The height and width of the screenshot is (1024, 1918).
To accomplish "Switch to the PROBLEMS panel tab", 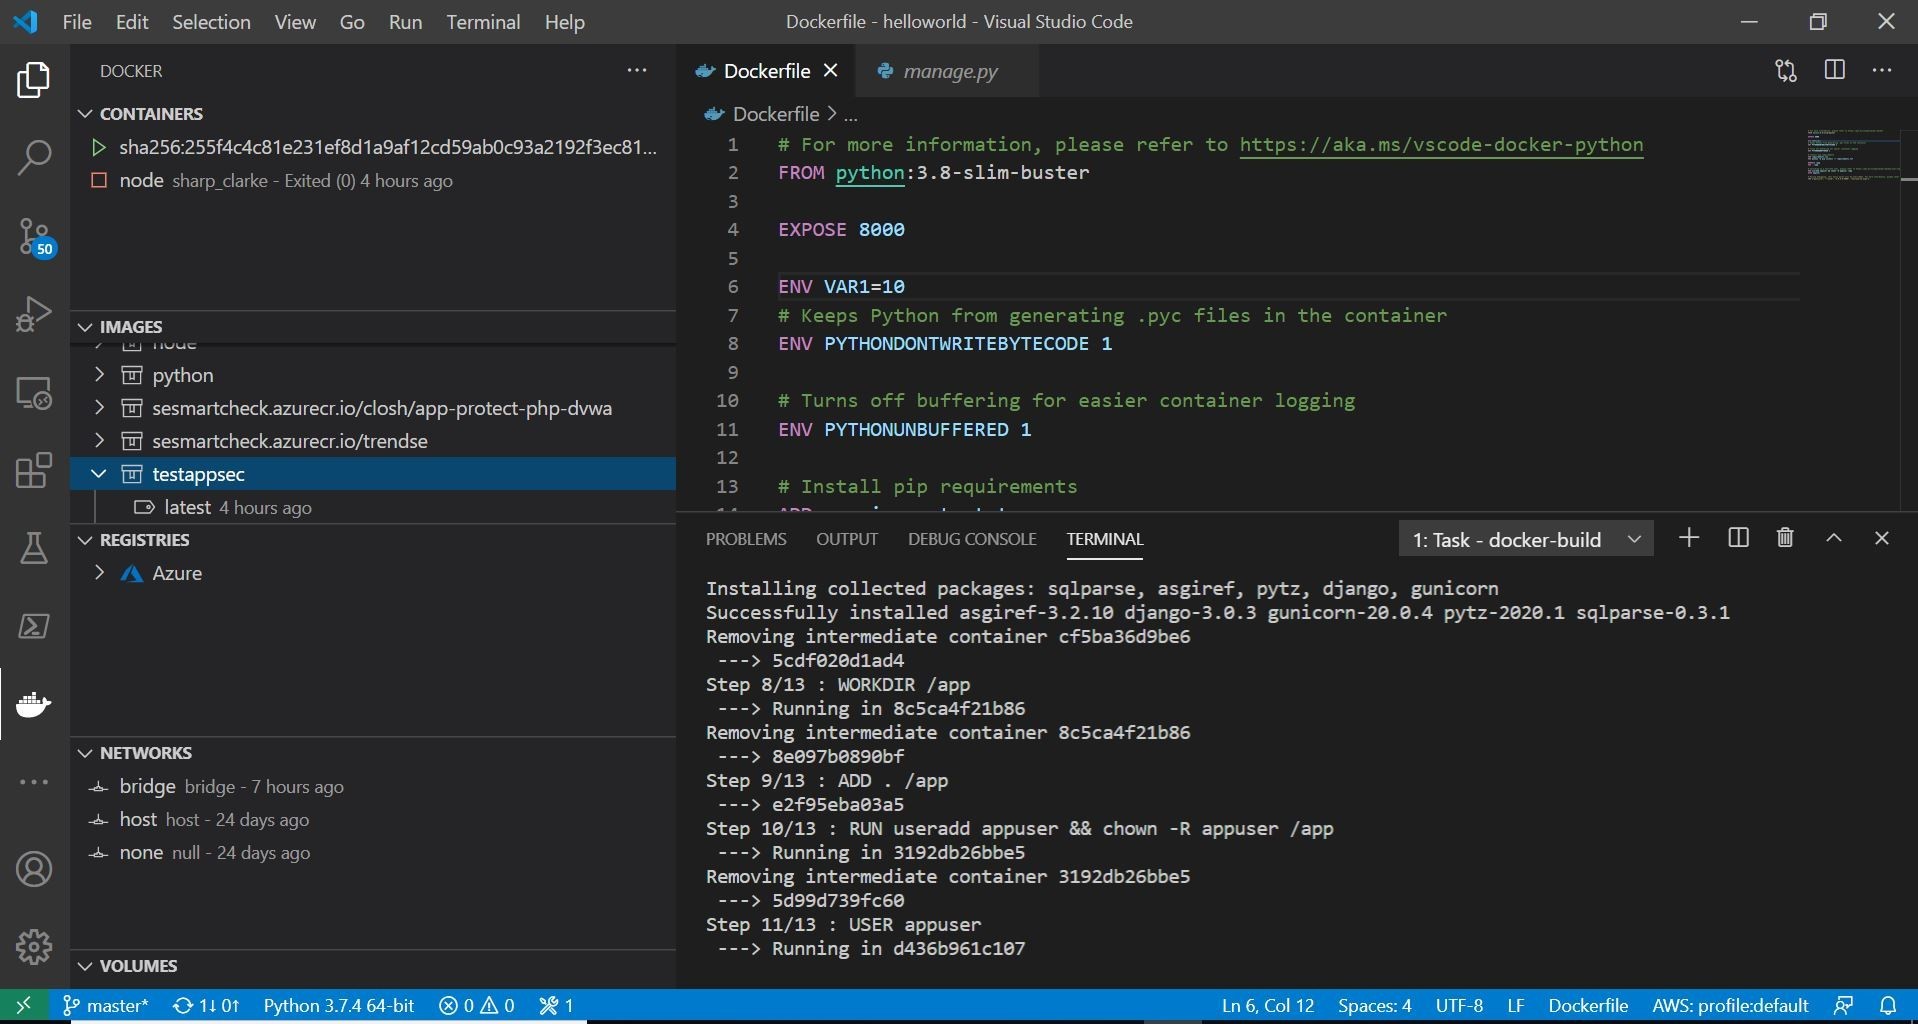I will tap(746, 539).
